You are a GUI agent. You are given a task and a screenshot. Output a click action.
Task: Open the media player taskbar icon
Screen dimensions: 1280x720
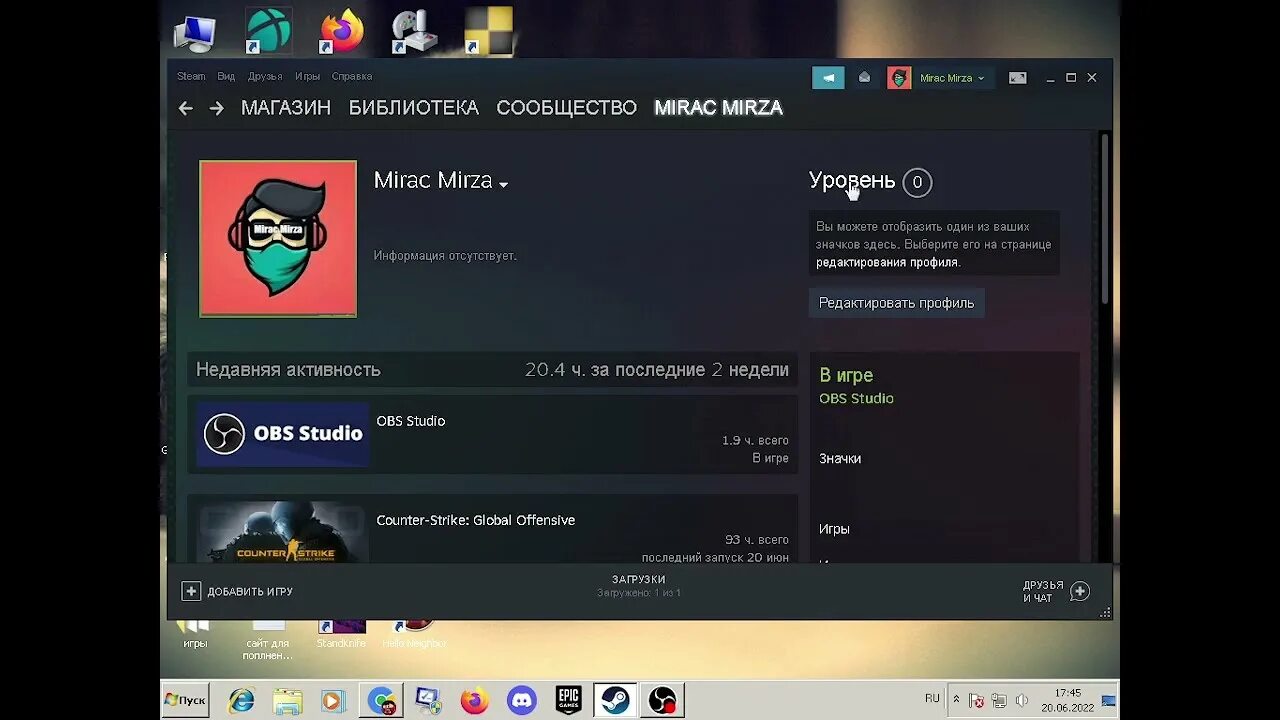click(334, 700)
